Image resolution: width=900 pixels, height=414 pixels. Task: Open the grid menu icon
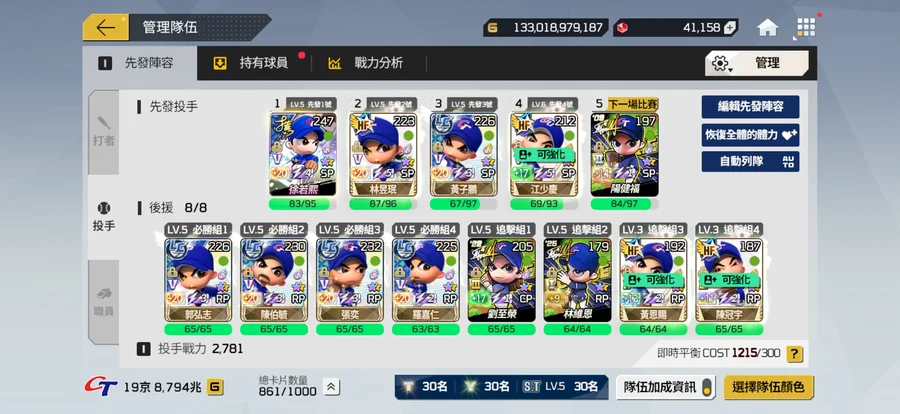tap(806, 27)
